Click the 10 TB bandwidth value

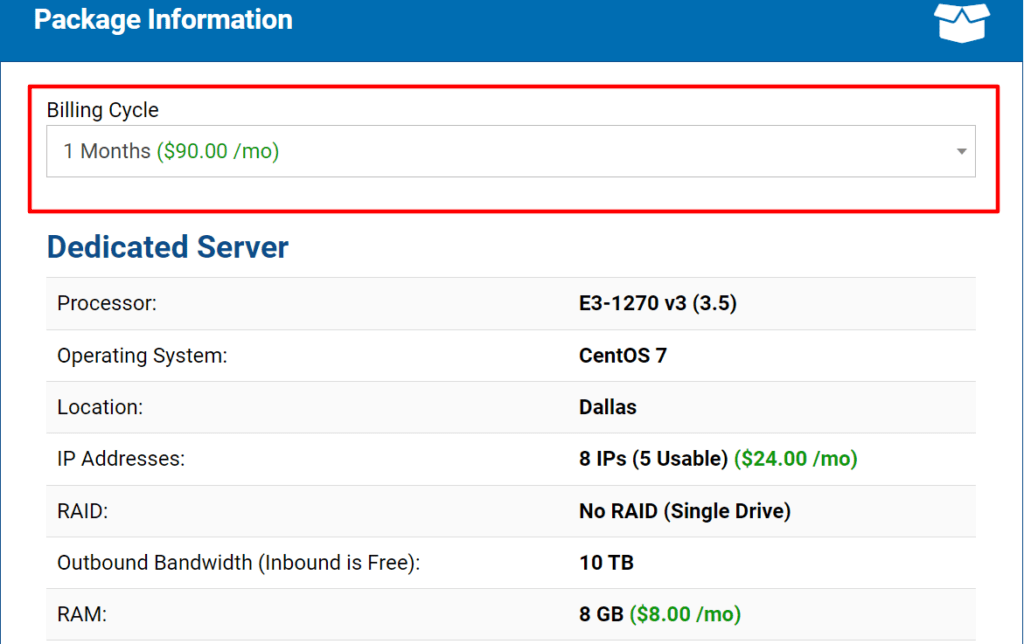pyautogui.click(x=606, y=563)
